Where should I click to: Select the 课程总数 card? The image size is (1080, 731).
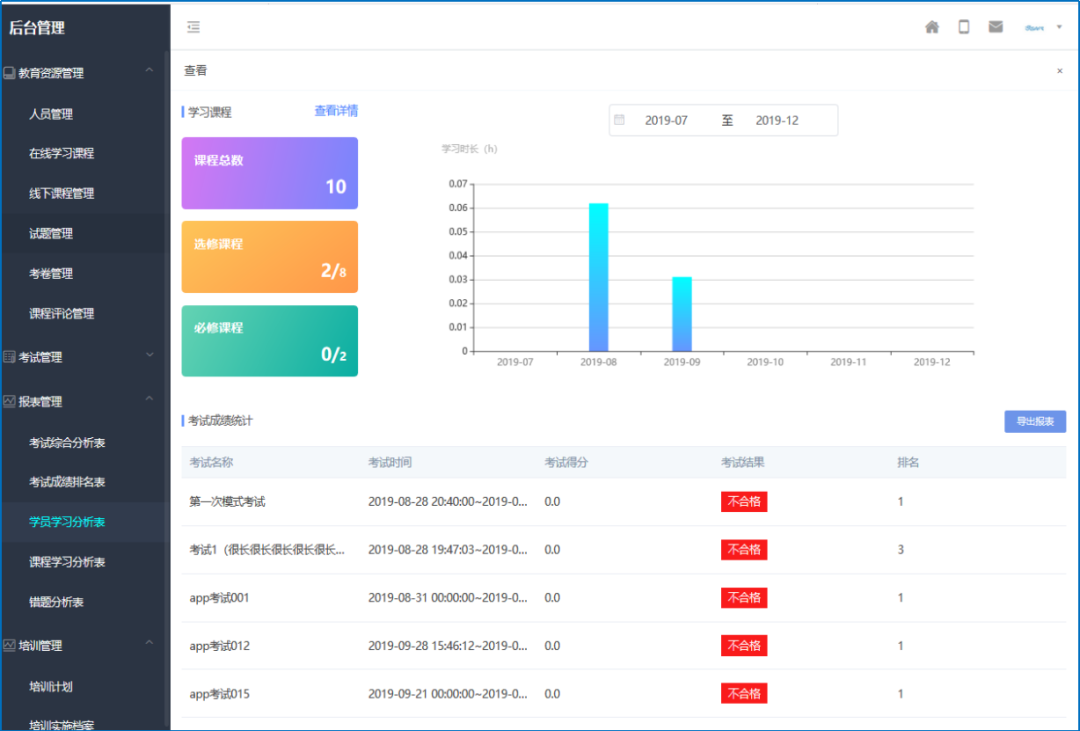click(x=269, y=173)
